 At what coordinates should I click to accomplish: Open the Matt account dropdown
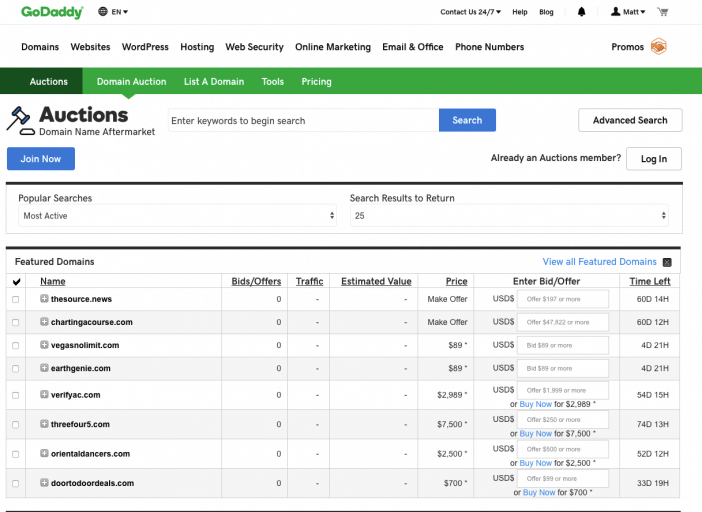pyautogui.click(x=634, y=12)
